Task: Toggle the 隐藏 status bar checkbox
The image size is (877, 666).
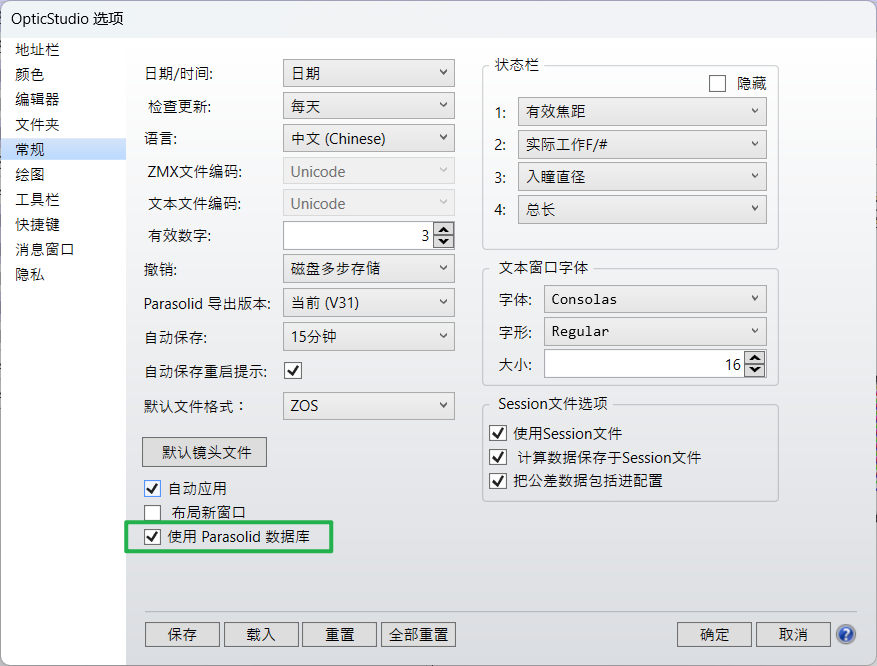Action: pos(717,84)
